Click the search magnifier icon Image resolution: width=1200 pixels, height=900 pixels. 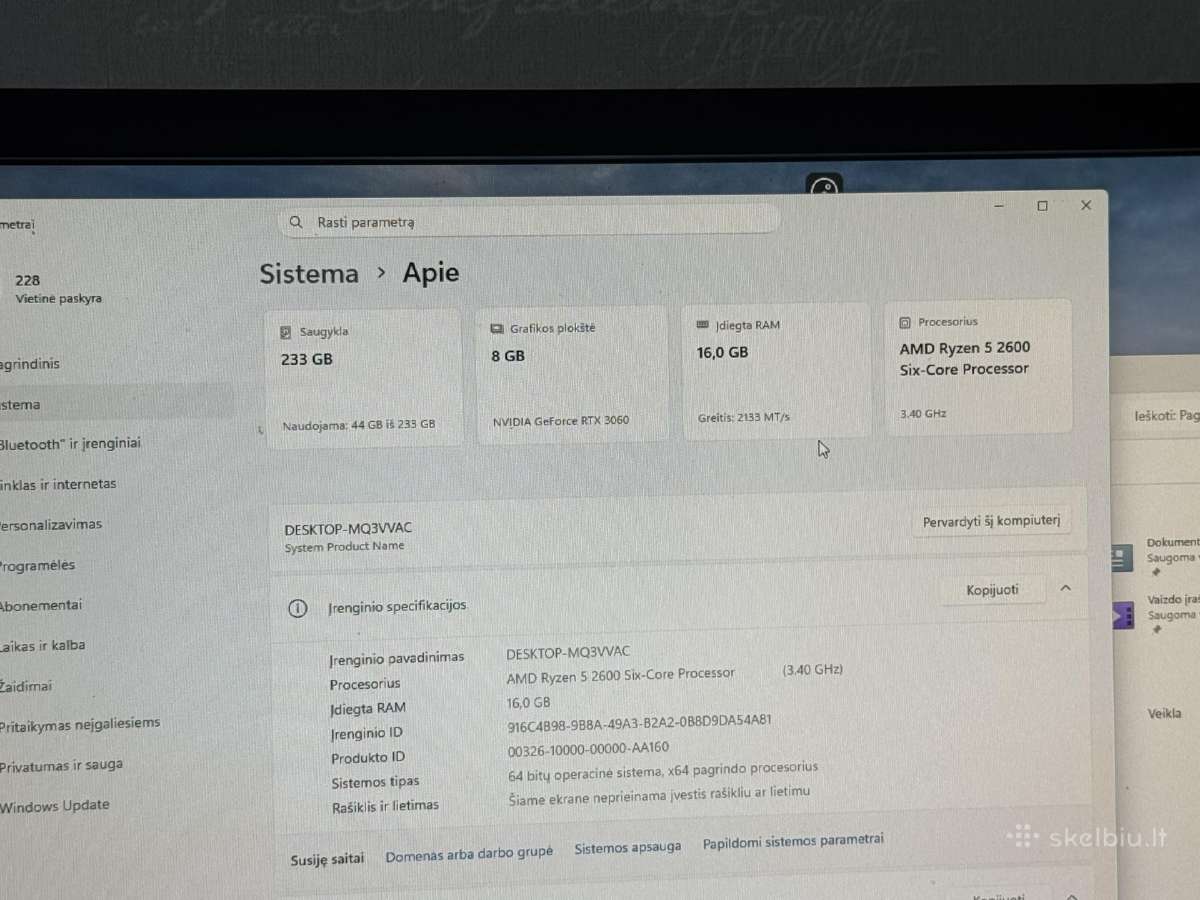295,223
